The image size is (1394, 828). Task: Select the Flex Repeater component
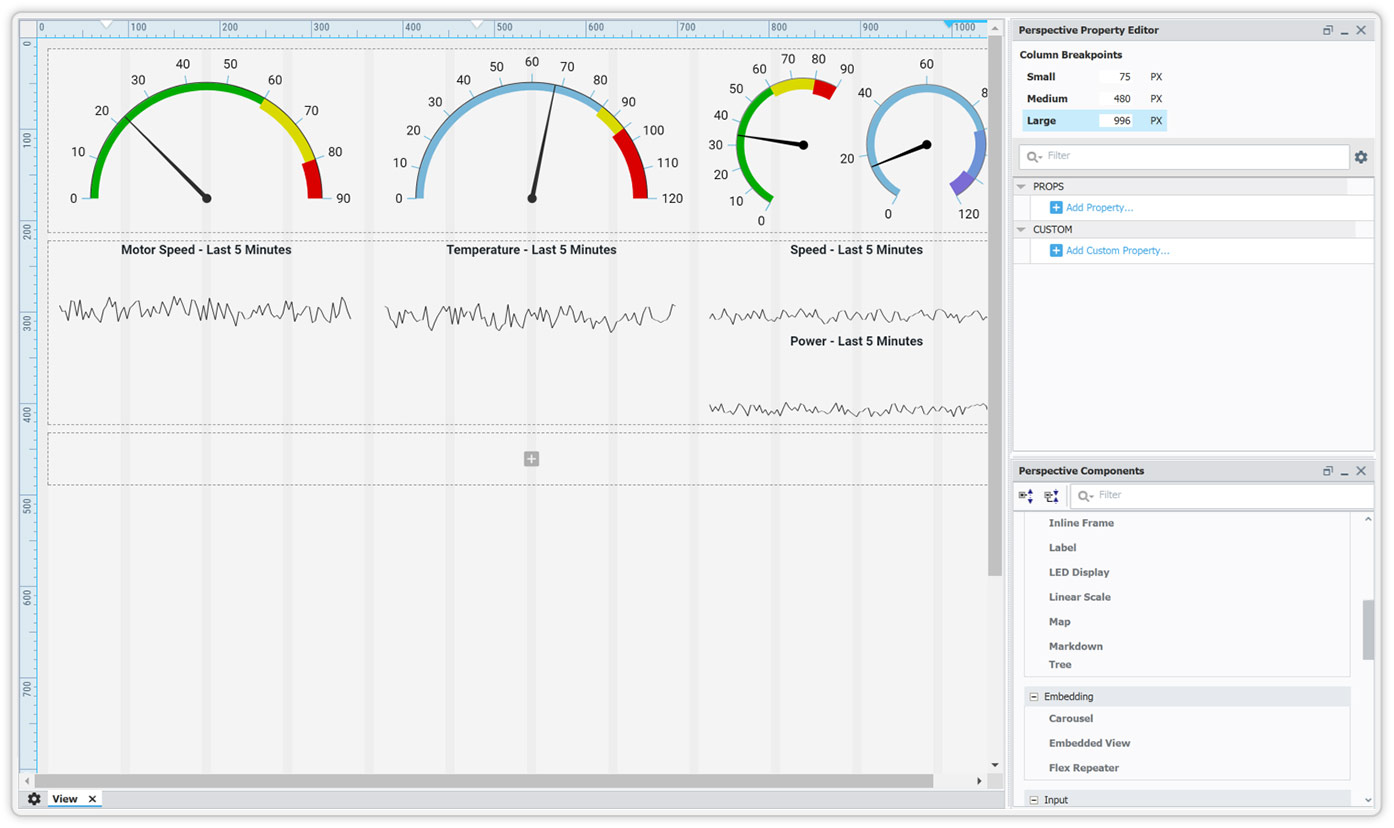pos(1084,767)
